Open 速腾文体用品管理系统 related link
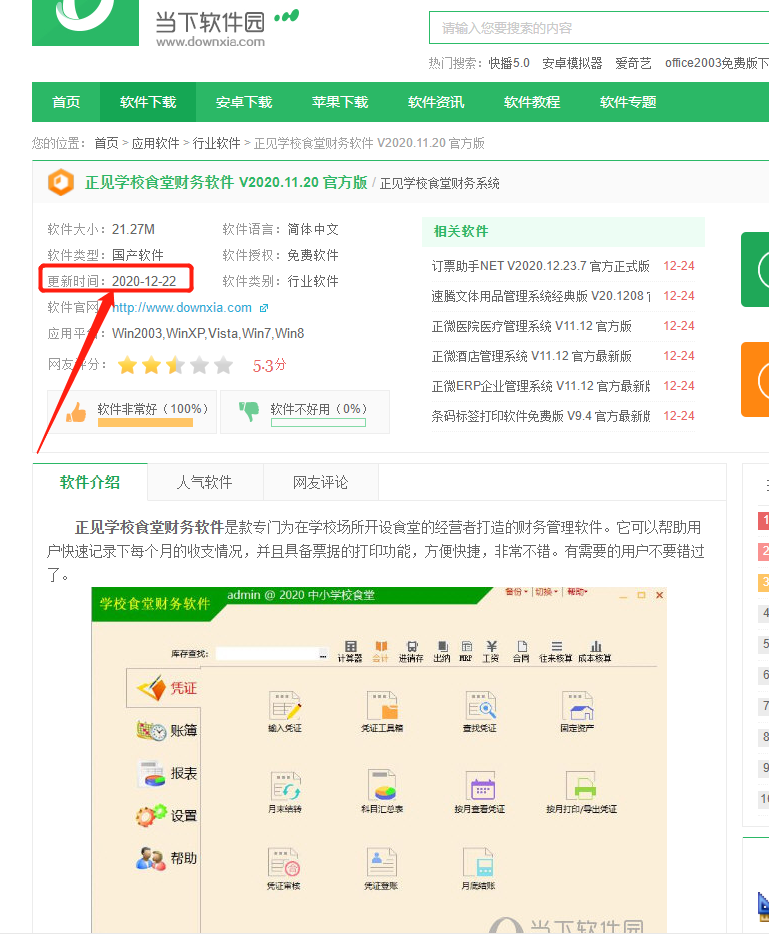This screenshot has width=769, height=940. click(541, 296)
